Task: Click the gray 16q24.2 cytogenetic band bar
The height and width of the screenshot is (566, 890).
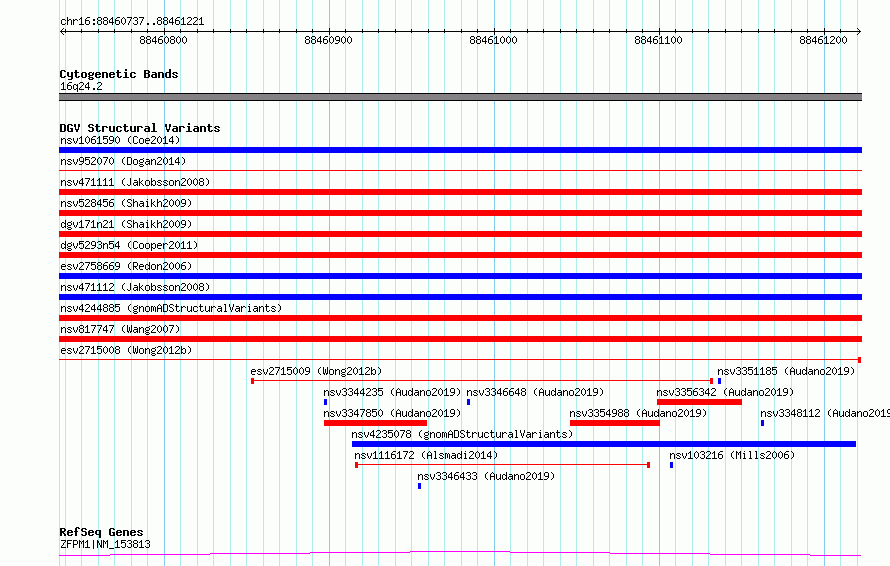Action: coord(460,97)
